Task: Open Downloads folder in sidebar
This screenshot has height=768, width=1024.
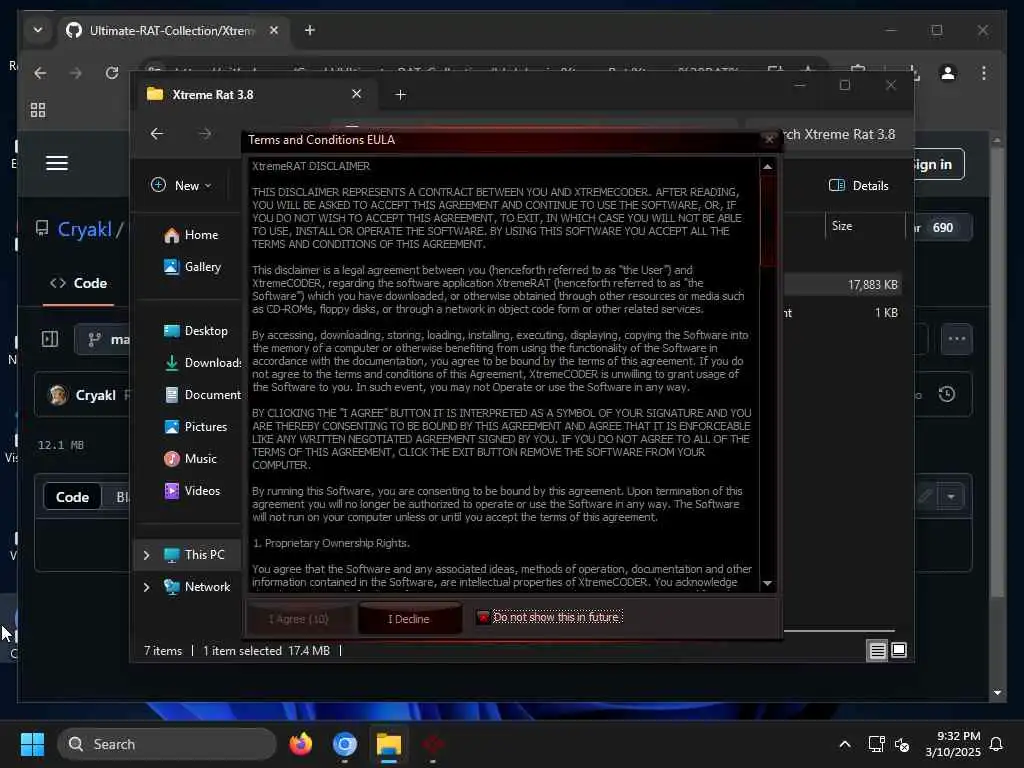Action: tap(202, 363)
